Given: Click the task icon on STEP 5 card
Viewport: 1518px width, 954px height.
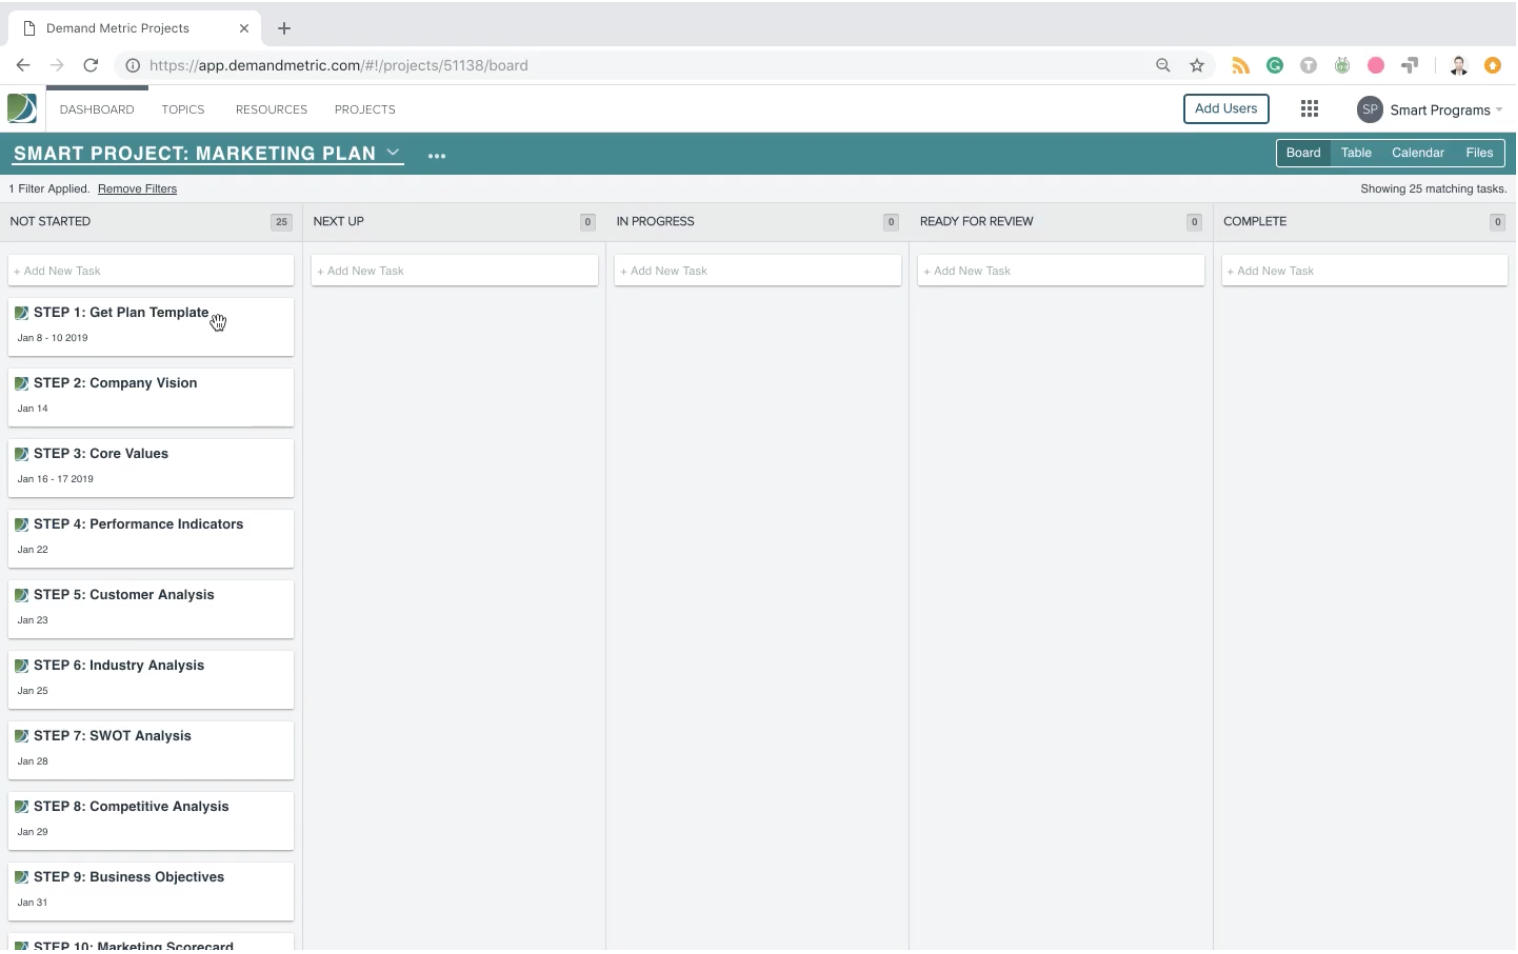Looking at the screenshot, I should point(22,595).
